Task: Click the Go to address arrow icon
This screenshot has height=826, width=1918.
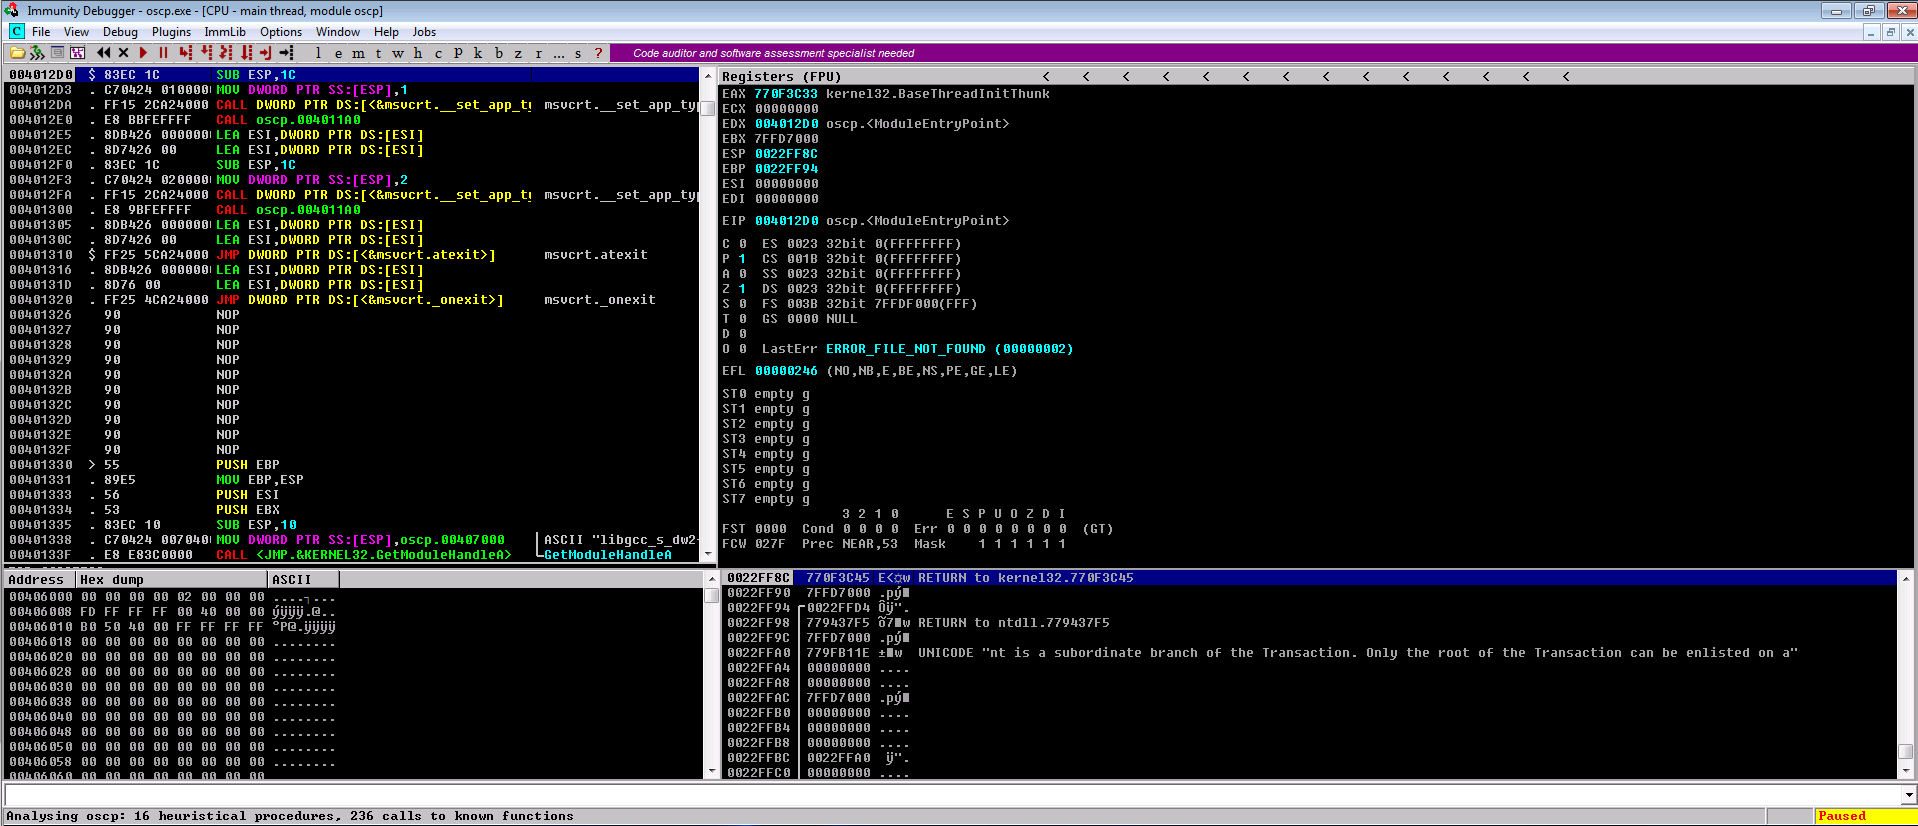Action: tap(286, 53)
